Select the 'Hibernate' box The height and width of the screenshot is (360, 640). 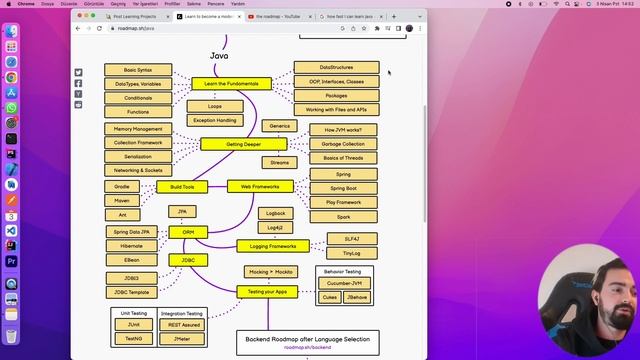point(131,246)
